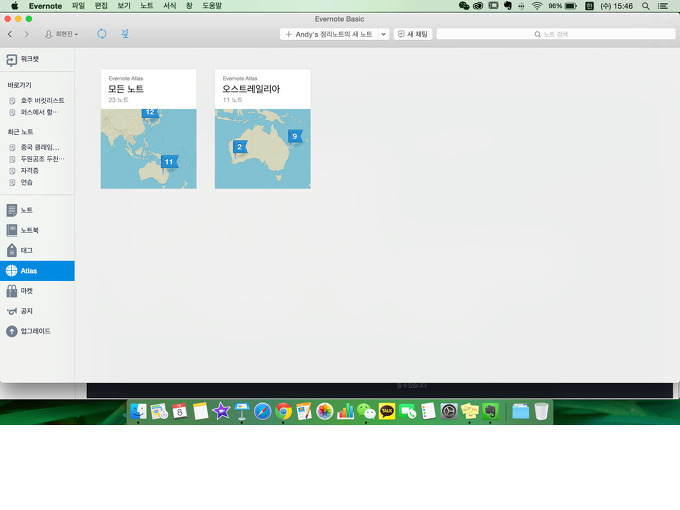Open the 노트 notes section

tap(37, 210)
